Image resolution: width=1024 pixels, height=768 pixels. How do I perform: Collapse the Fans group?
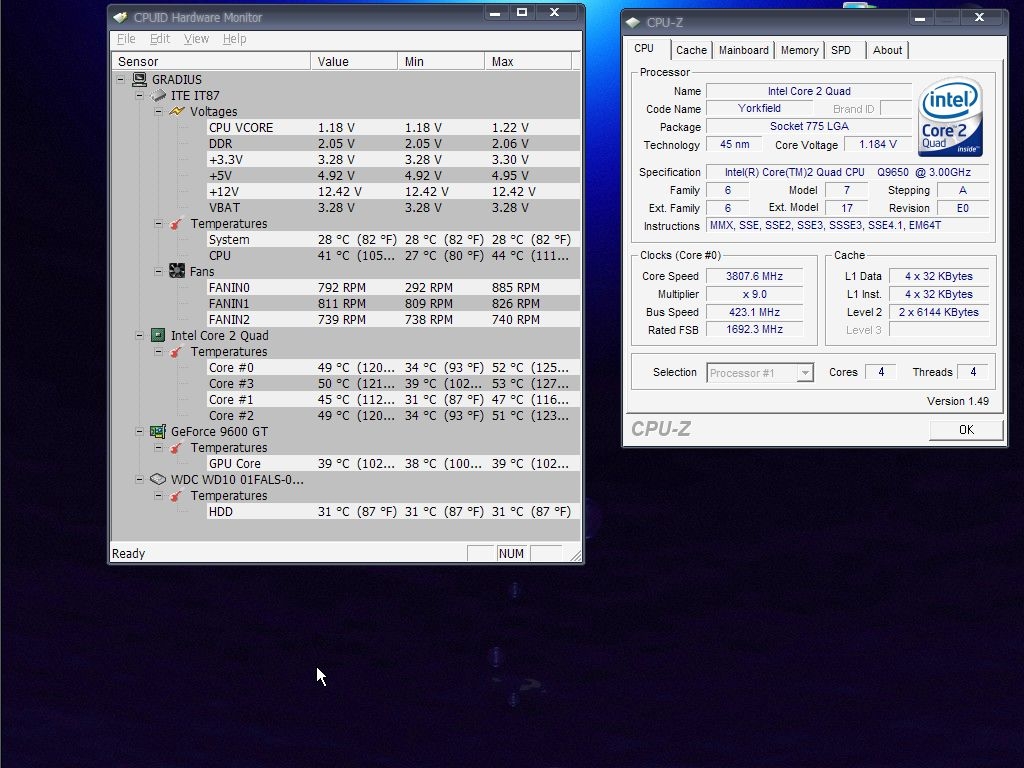(159, 271)
